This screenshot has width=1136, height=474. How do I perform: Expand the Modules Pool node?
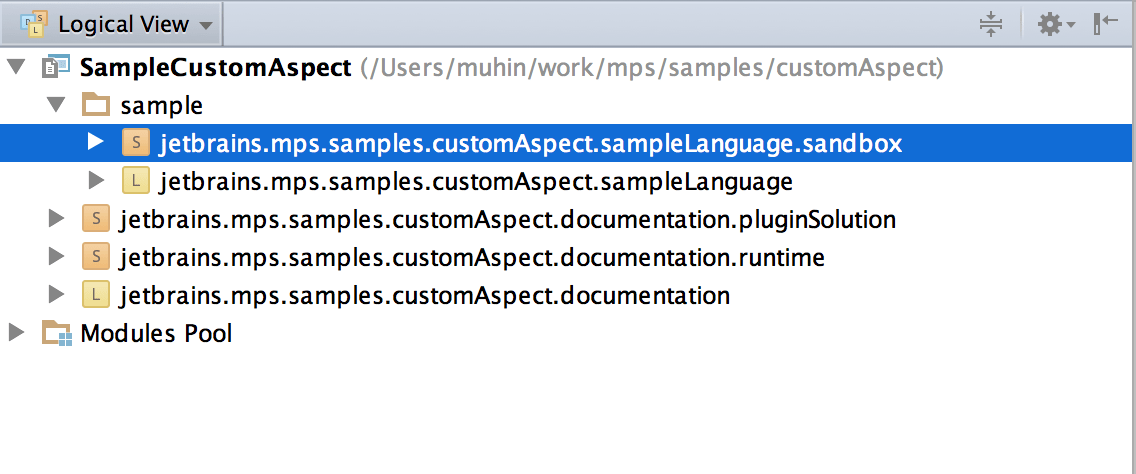point(16,332)
